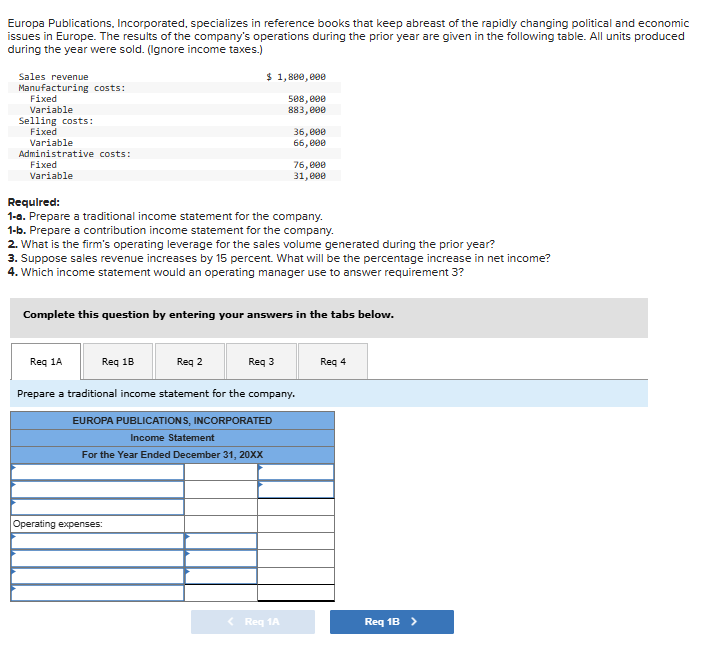Click third expense amount field below Operating expenses
The width and height of the screenshot is (708, 647).
[221, 576]
